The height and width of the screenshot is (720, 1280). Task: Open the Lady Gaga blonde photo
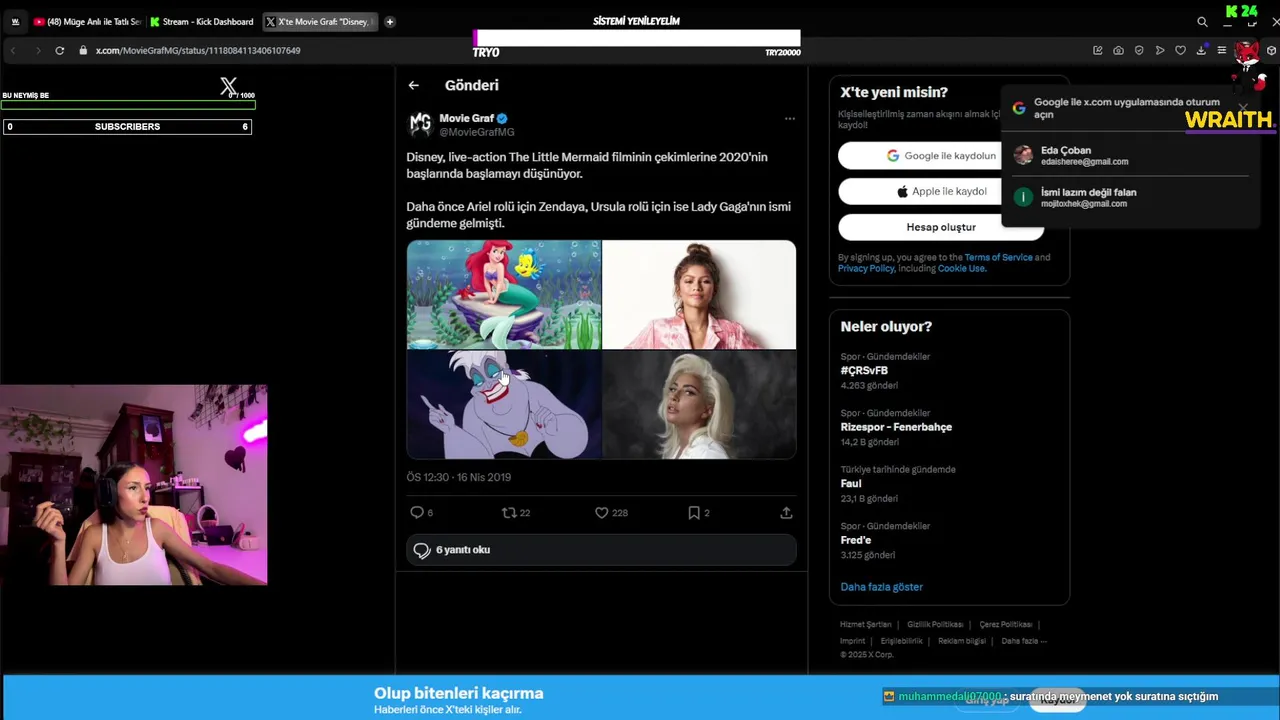tap(699, 405)
